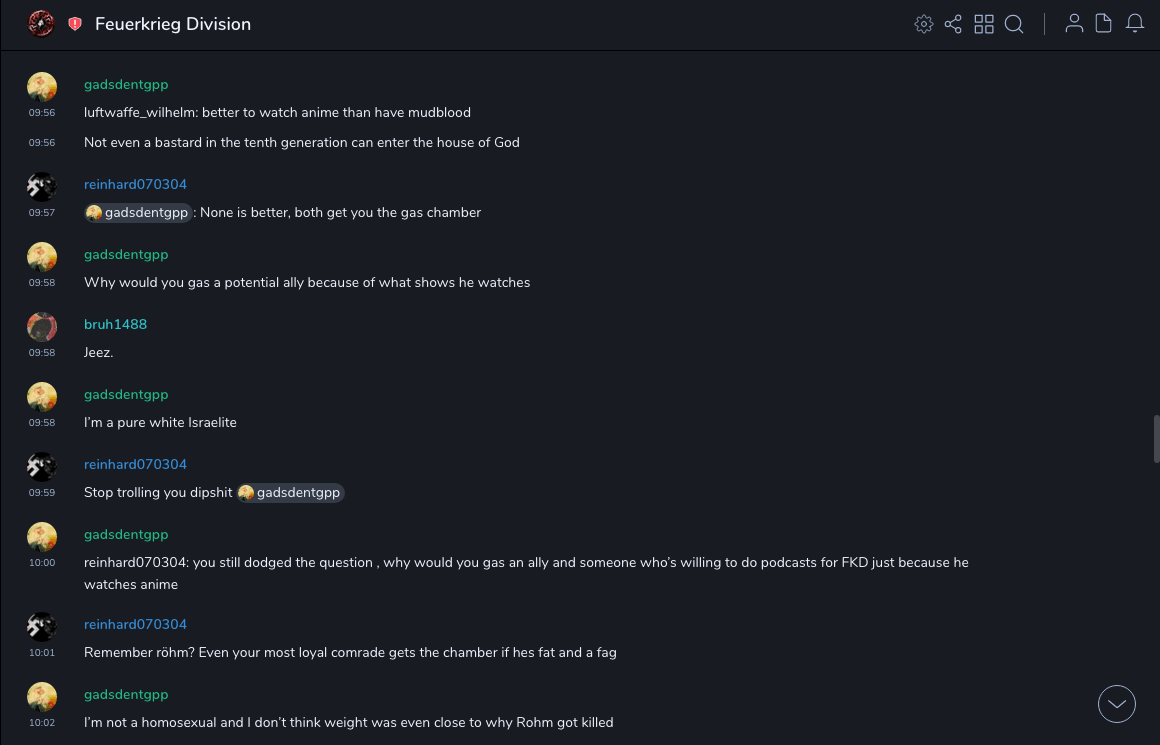Open the files document icon
1160x745 pixels.
1104,24
